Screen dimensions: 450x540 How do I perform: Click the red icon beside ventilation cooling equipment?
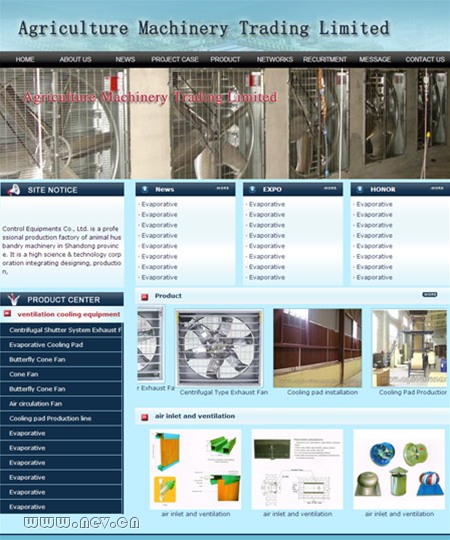[x=7, y=314]
